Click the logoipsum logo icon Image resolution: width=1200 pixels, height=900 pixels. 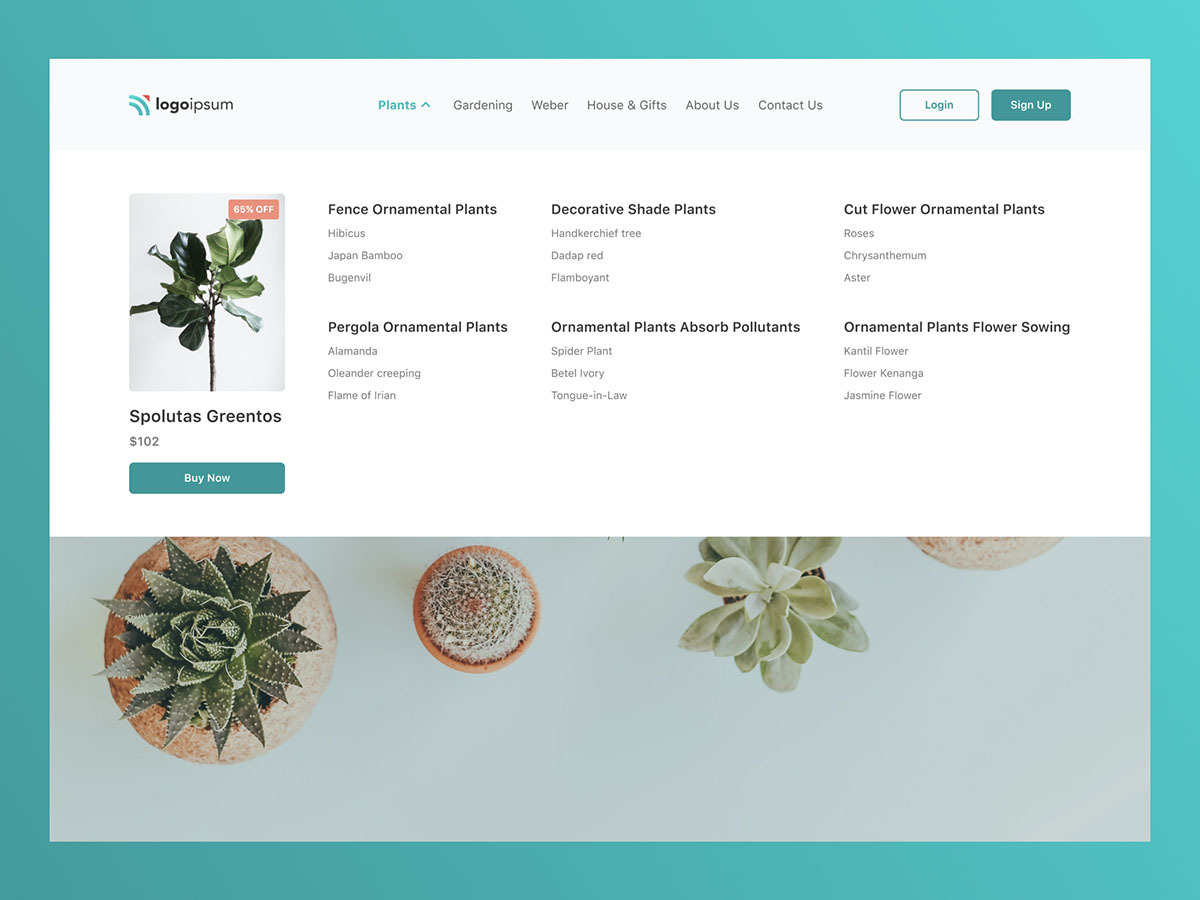[x=139, y=105]
